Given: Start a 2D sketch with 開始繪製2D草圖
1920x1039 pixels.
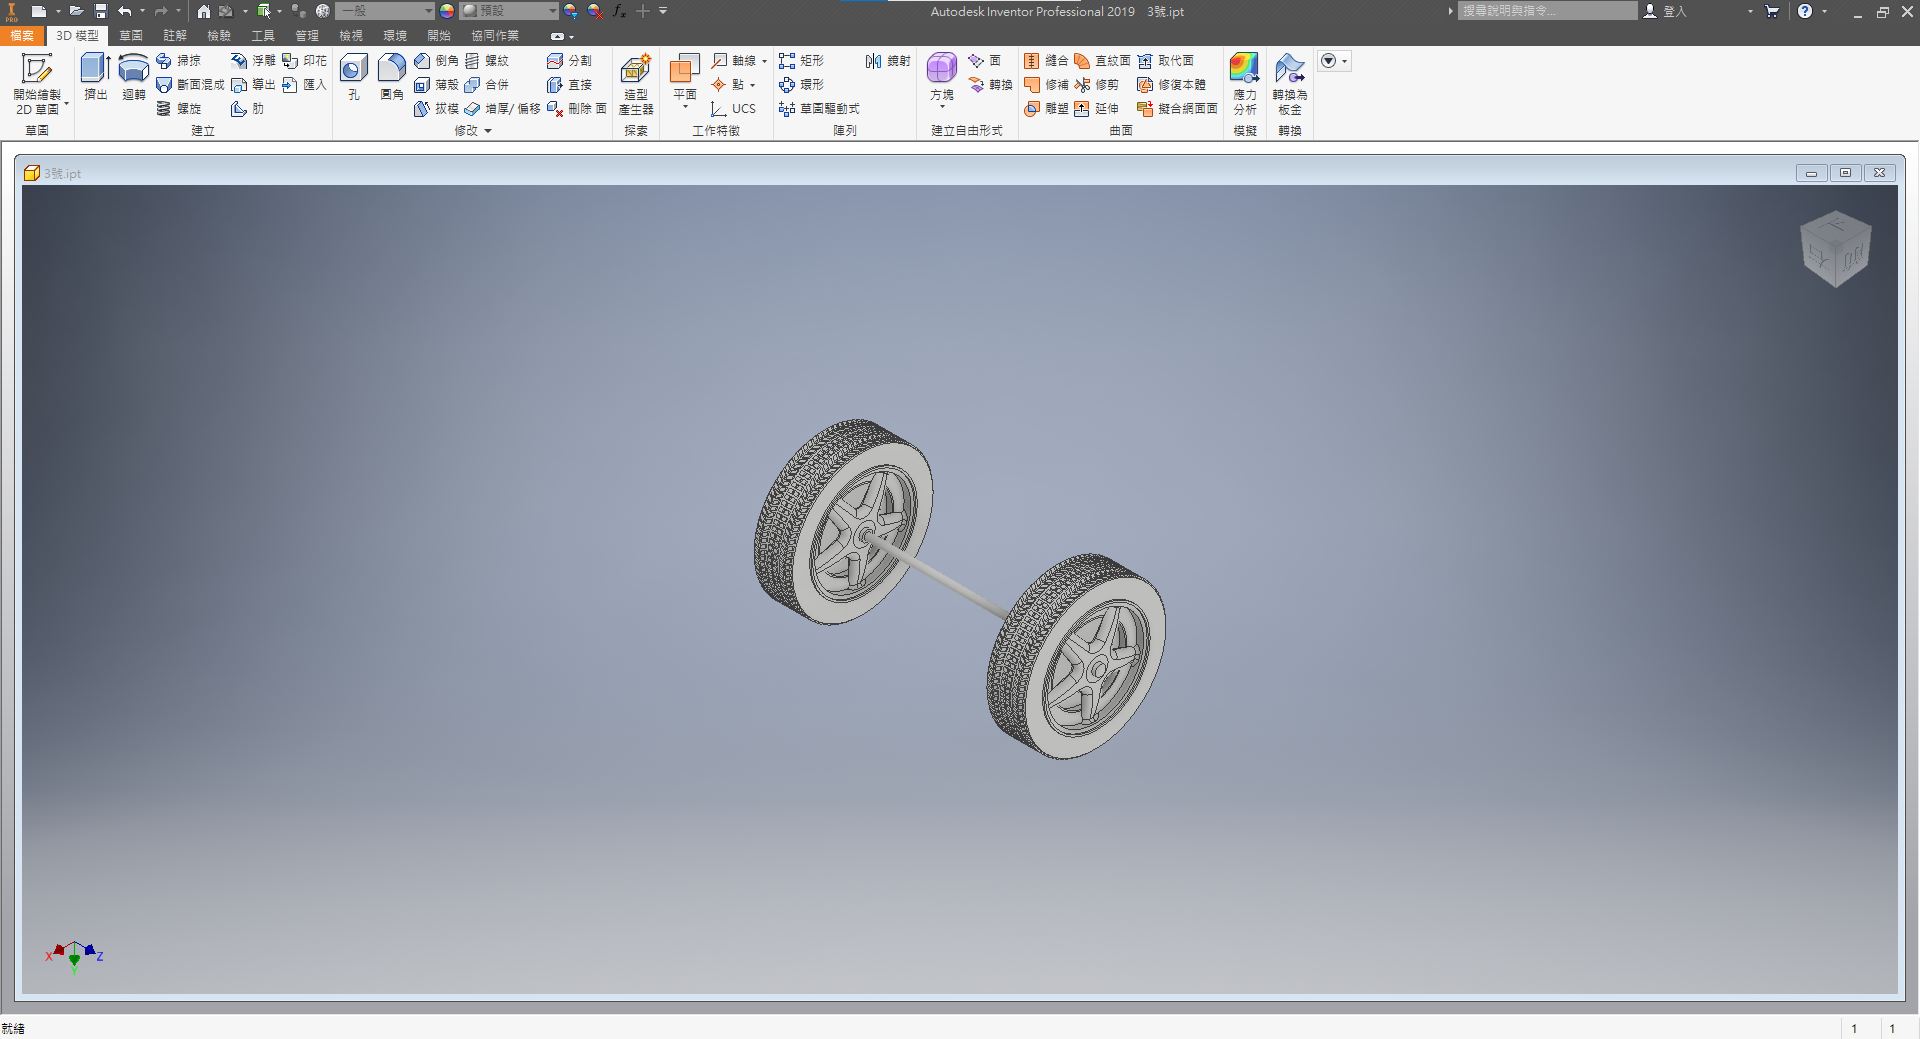Looking at the screenshot, I should pyautogui.click(x=37, y=84).
